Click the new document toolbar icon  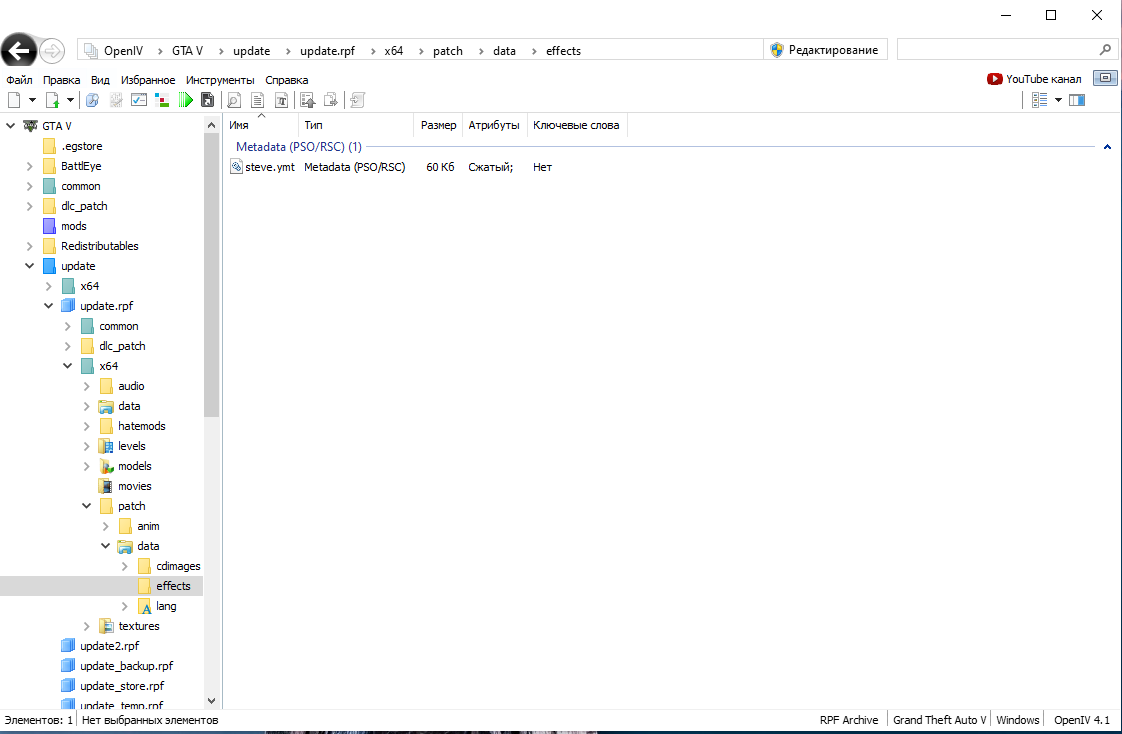tap(14, 100)
